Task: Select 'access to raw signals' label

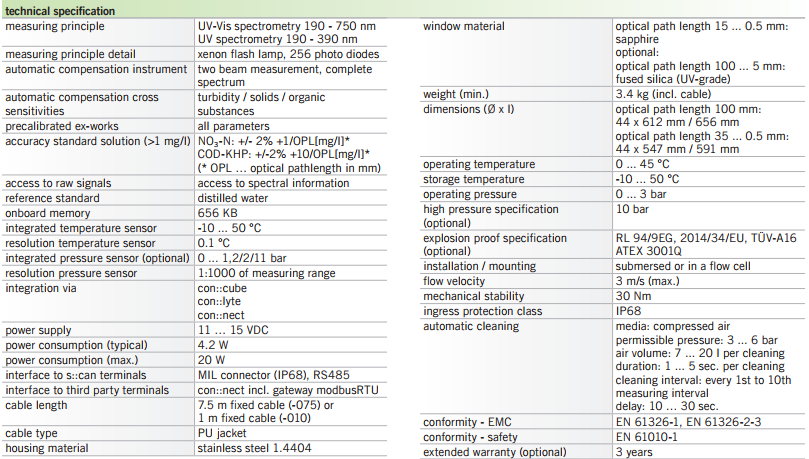Action: [x=58, y=184]
